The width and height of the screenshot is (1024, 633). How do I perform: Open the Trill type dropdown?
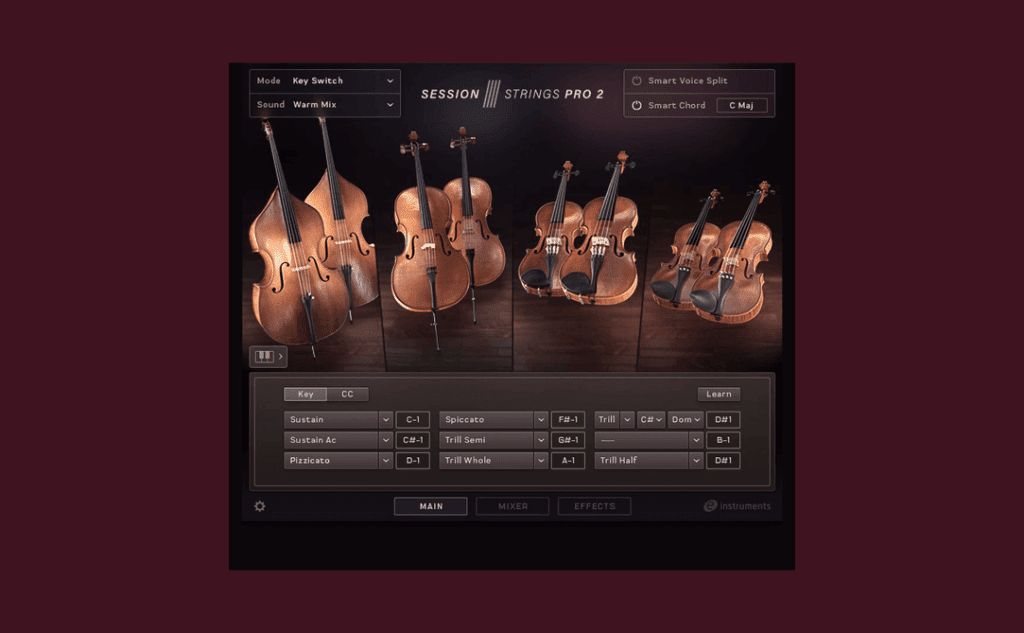[614, 419]
